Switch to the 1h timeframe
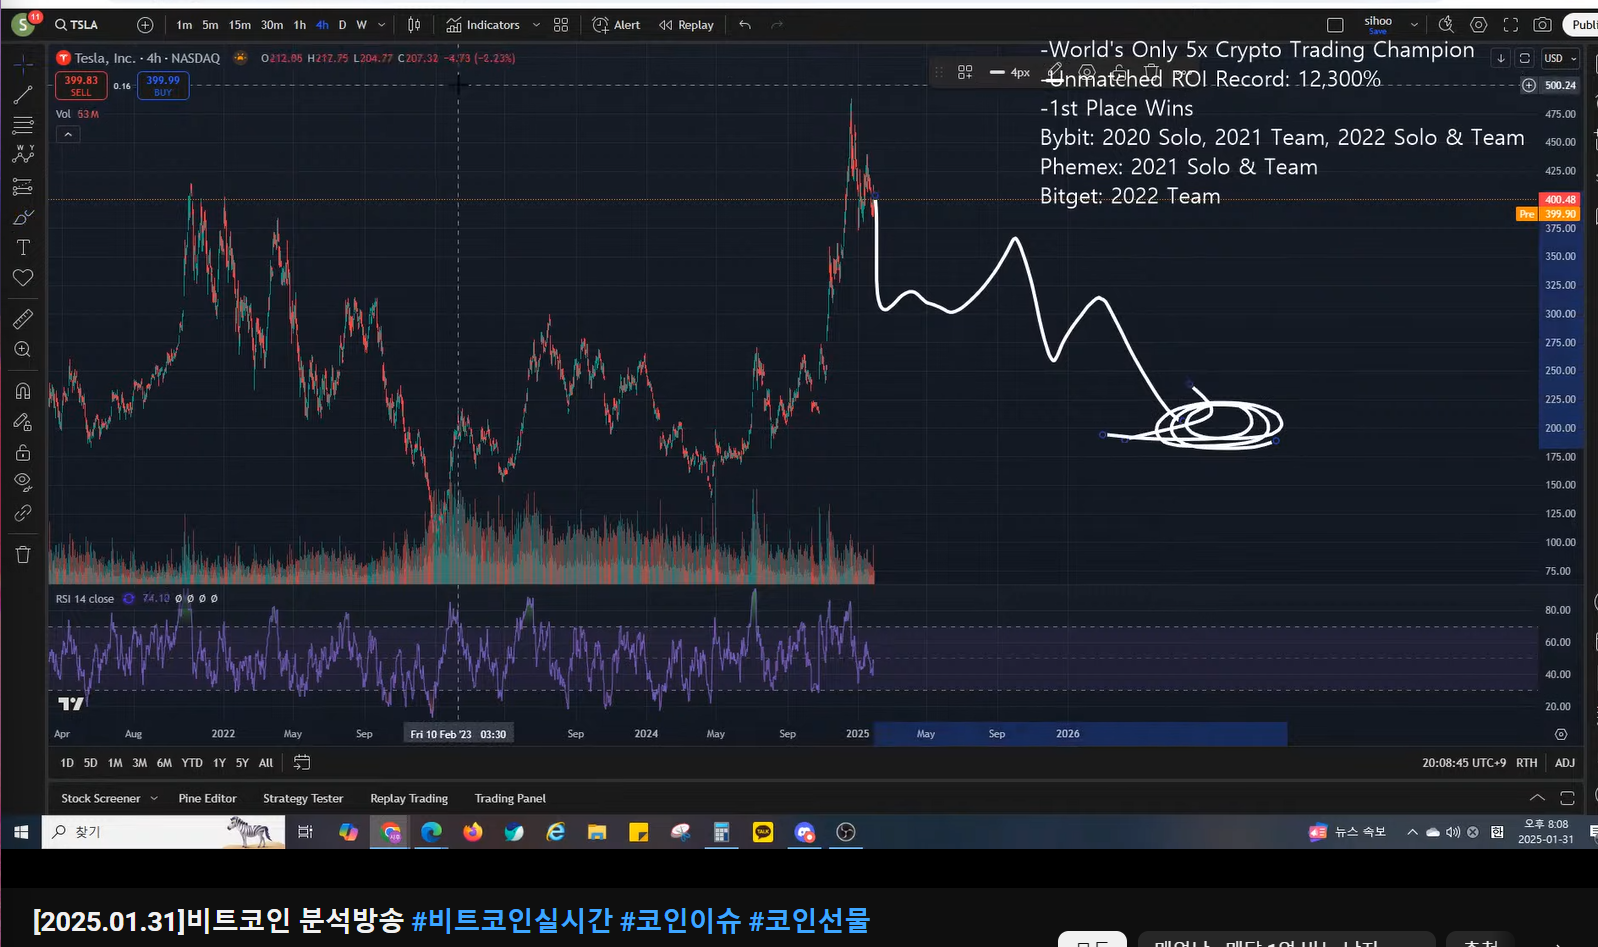 pos(300,25)
